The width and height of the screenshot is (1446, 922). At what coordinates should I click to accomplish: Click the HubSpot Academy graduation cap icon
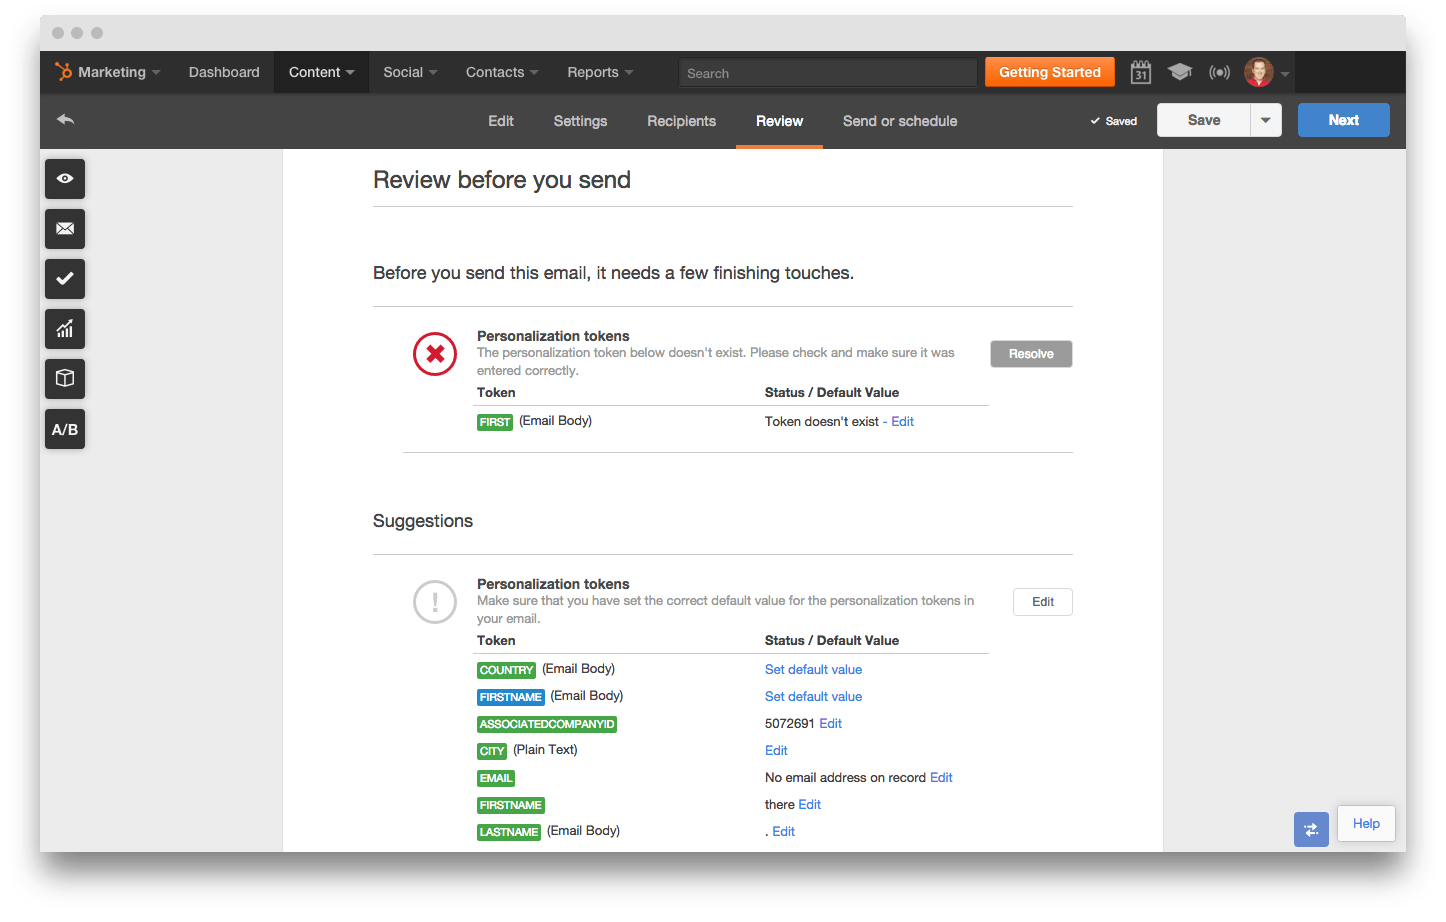point(1180,72)
